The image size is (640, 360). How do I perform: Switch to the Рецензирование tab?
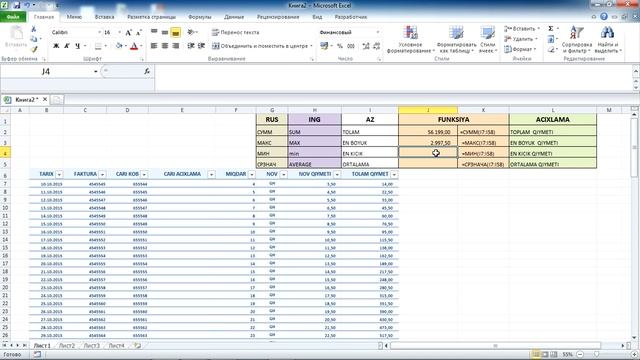pyautogui.click(x=278, y=17)
